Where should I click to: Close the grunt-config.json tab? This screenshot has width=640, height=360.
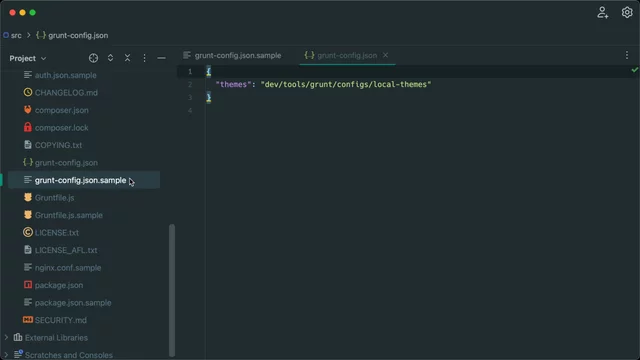tap(385, 55)
